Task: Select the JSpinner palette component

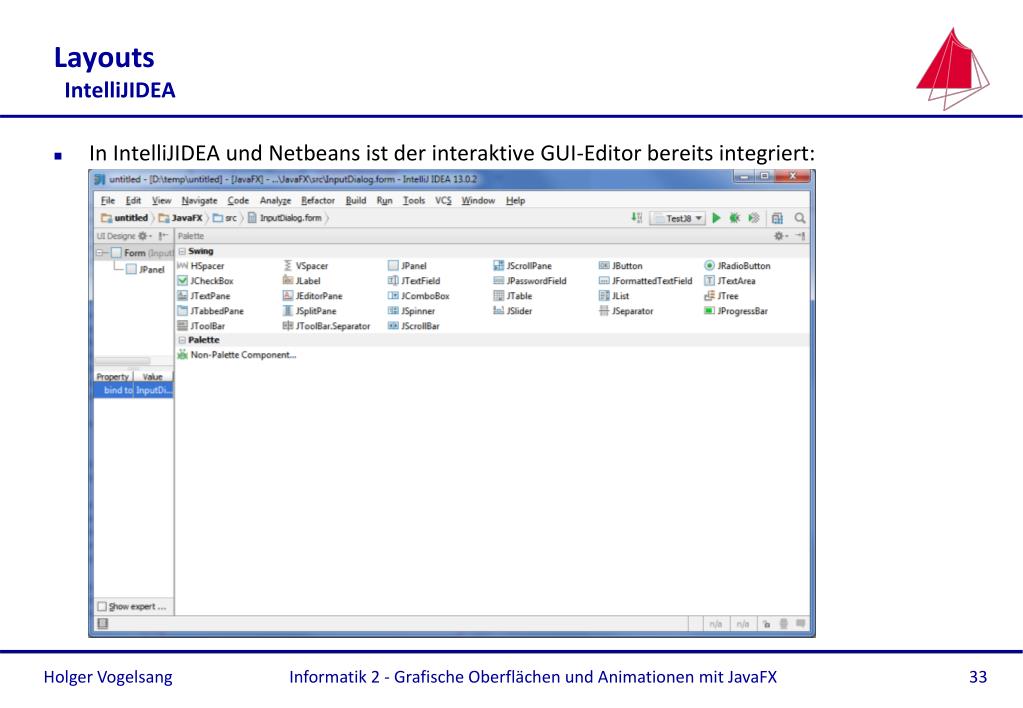Action: click(x=412, y=311)
